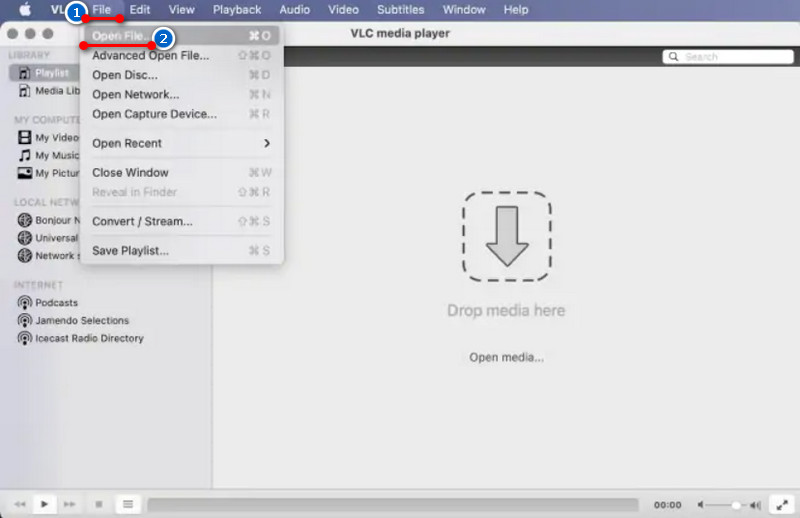Open Jamendo Selections
Image resolution: width=800 pixels, height=518 pixels.
click(73, 320)
